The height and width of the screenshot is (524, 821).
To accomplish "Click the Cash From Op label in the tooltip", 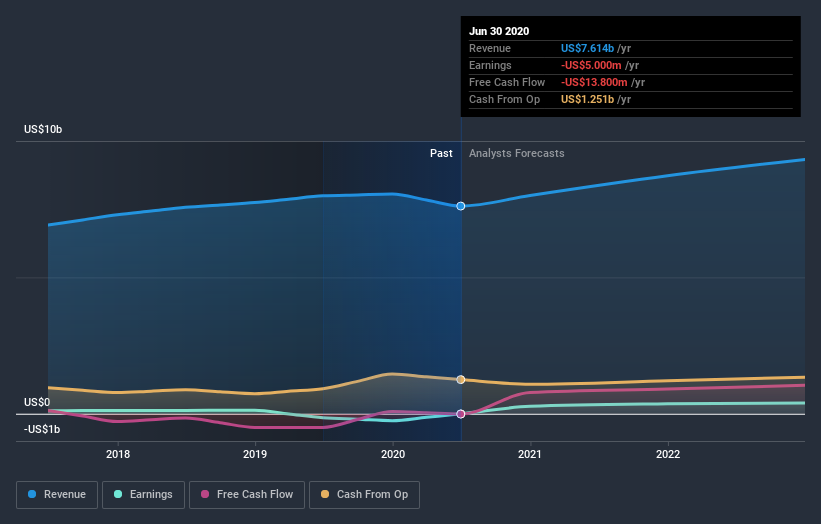I will coord(504,99).
